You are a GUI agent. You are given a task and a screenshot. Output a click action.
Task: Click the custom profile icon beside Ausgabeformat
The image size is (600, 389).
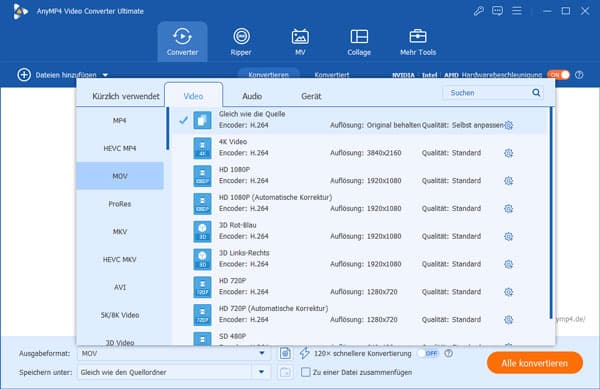click(285, 353)
